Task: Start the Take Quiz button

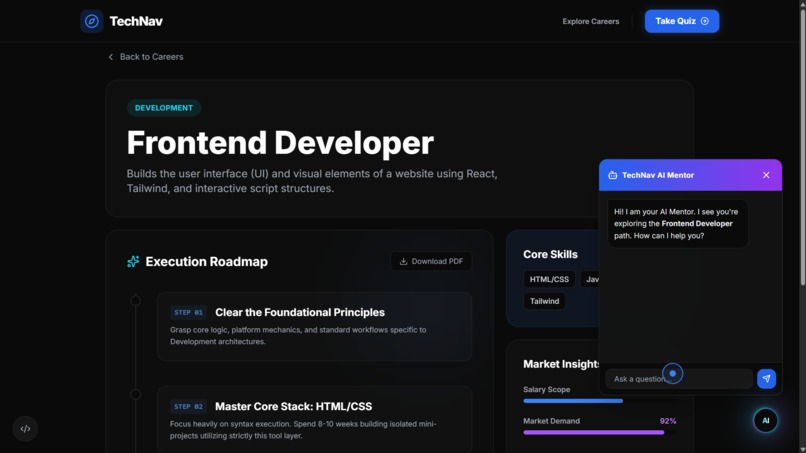Action: 682,21
